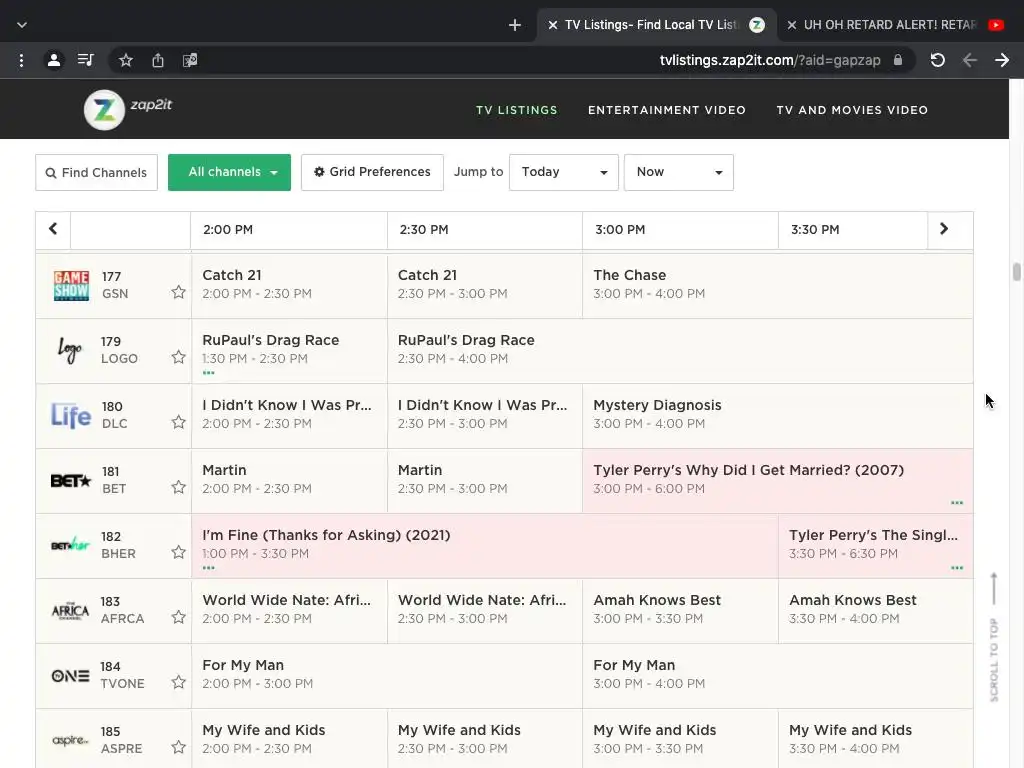
Task: Share the page via share icon
Action: pyautogui.click(x=158, y=60)
